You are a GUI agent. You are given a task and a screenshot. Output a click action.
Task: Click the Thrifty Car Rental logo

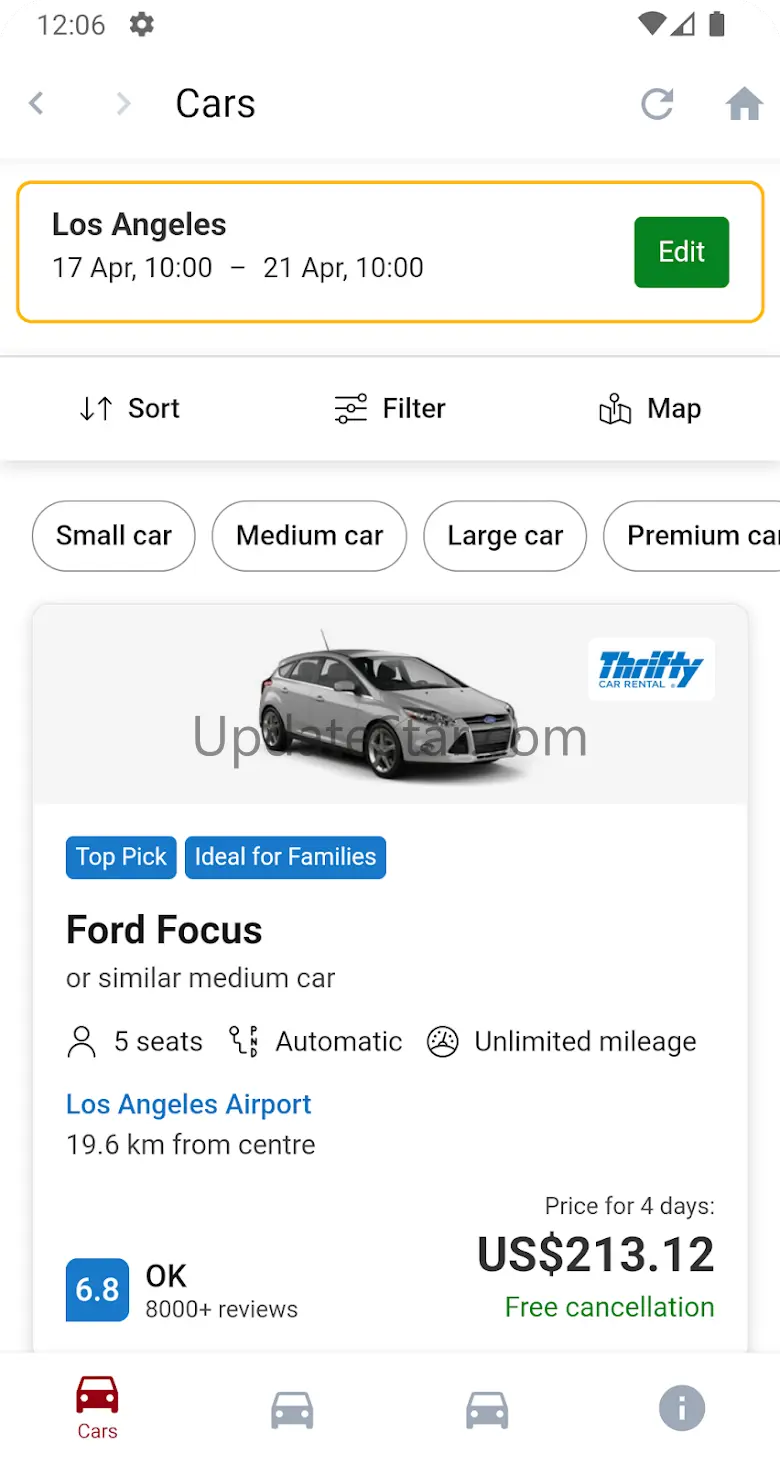651,669
